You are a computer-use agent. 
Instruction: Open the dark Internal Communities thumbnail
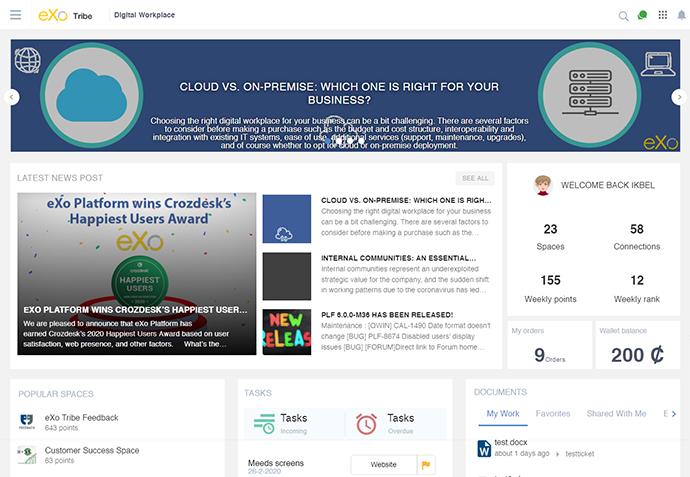pos(286,276)
